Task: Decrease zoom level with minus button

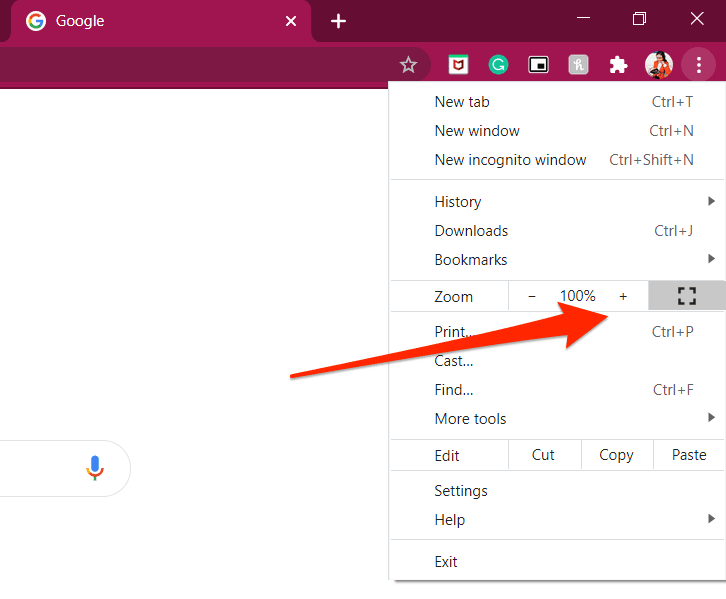Action: pos(532,296)
